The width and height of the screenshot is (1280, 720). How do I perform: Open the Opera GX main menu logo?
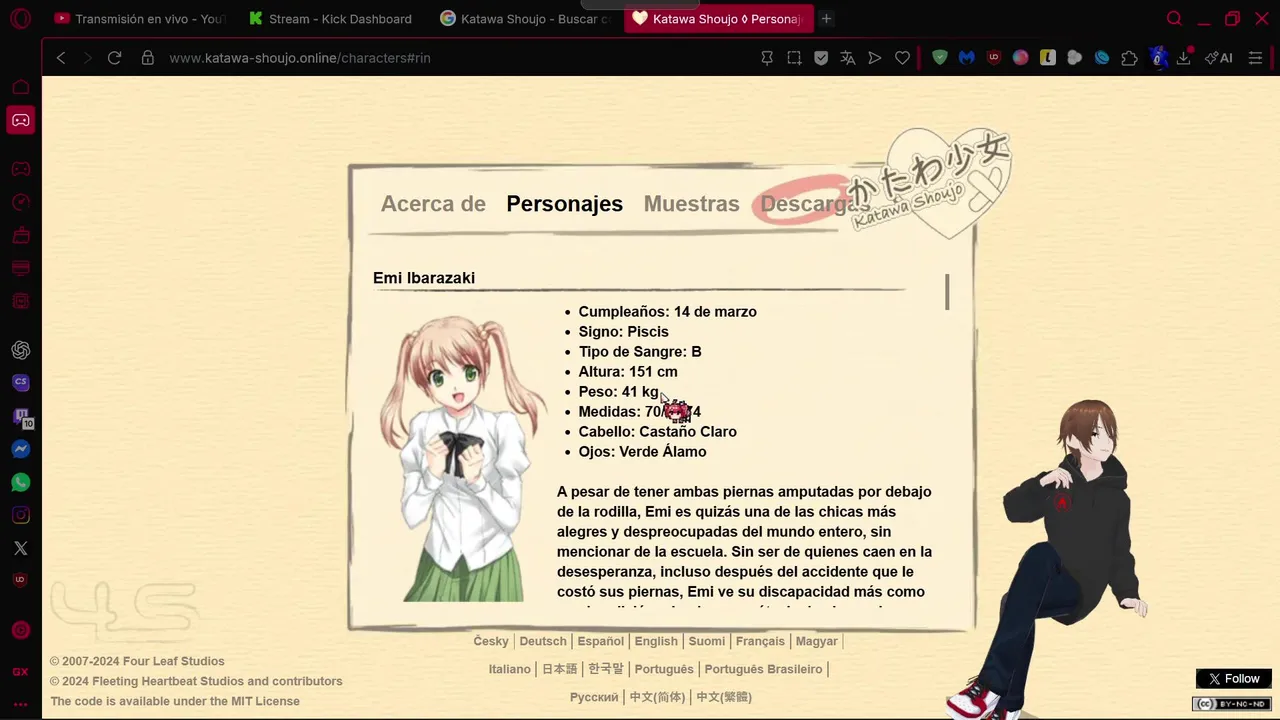20,18
